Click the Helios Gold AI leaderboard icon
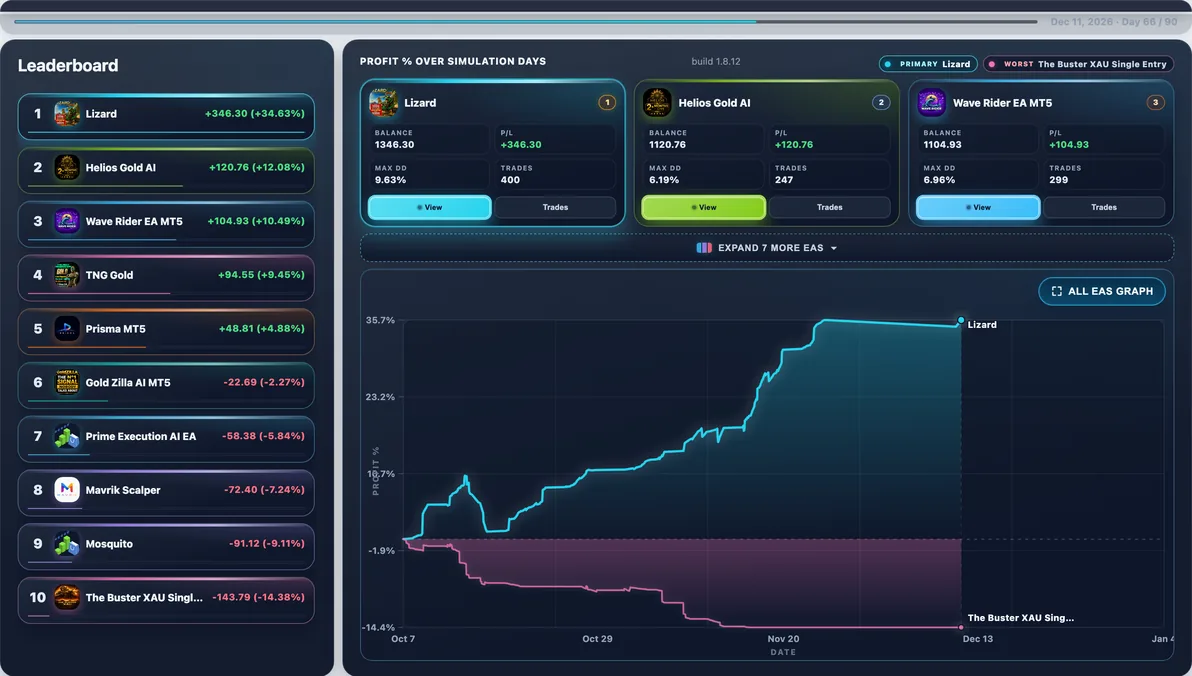This screenshot has width=1192, height=676. (x=67, y=168)
